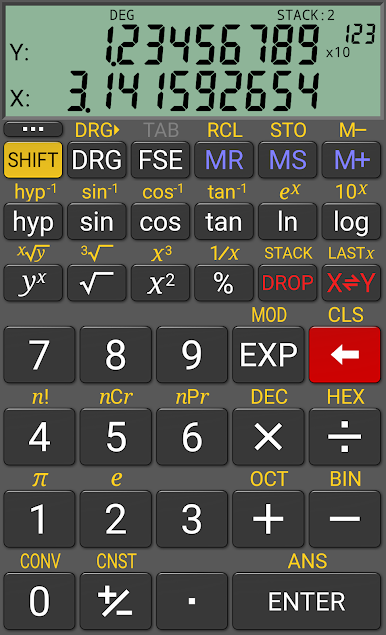Image resolution: width=386 pixels, height=635 pixels.
Task: Tap the hyp function key
Action: 33,222
